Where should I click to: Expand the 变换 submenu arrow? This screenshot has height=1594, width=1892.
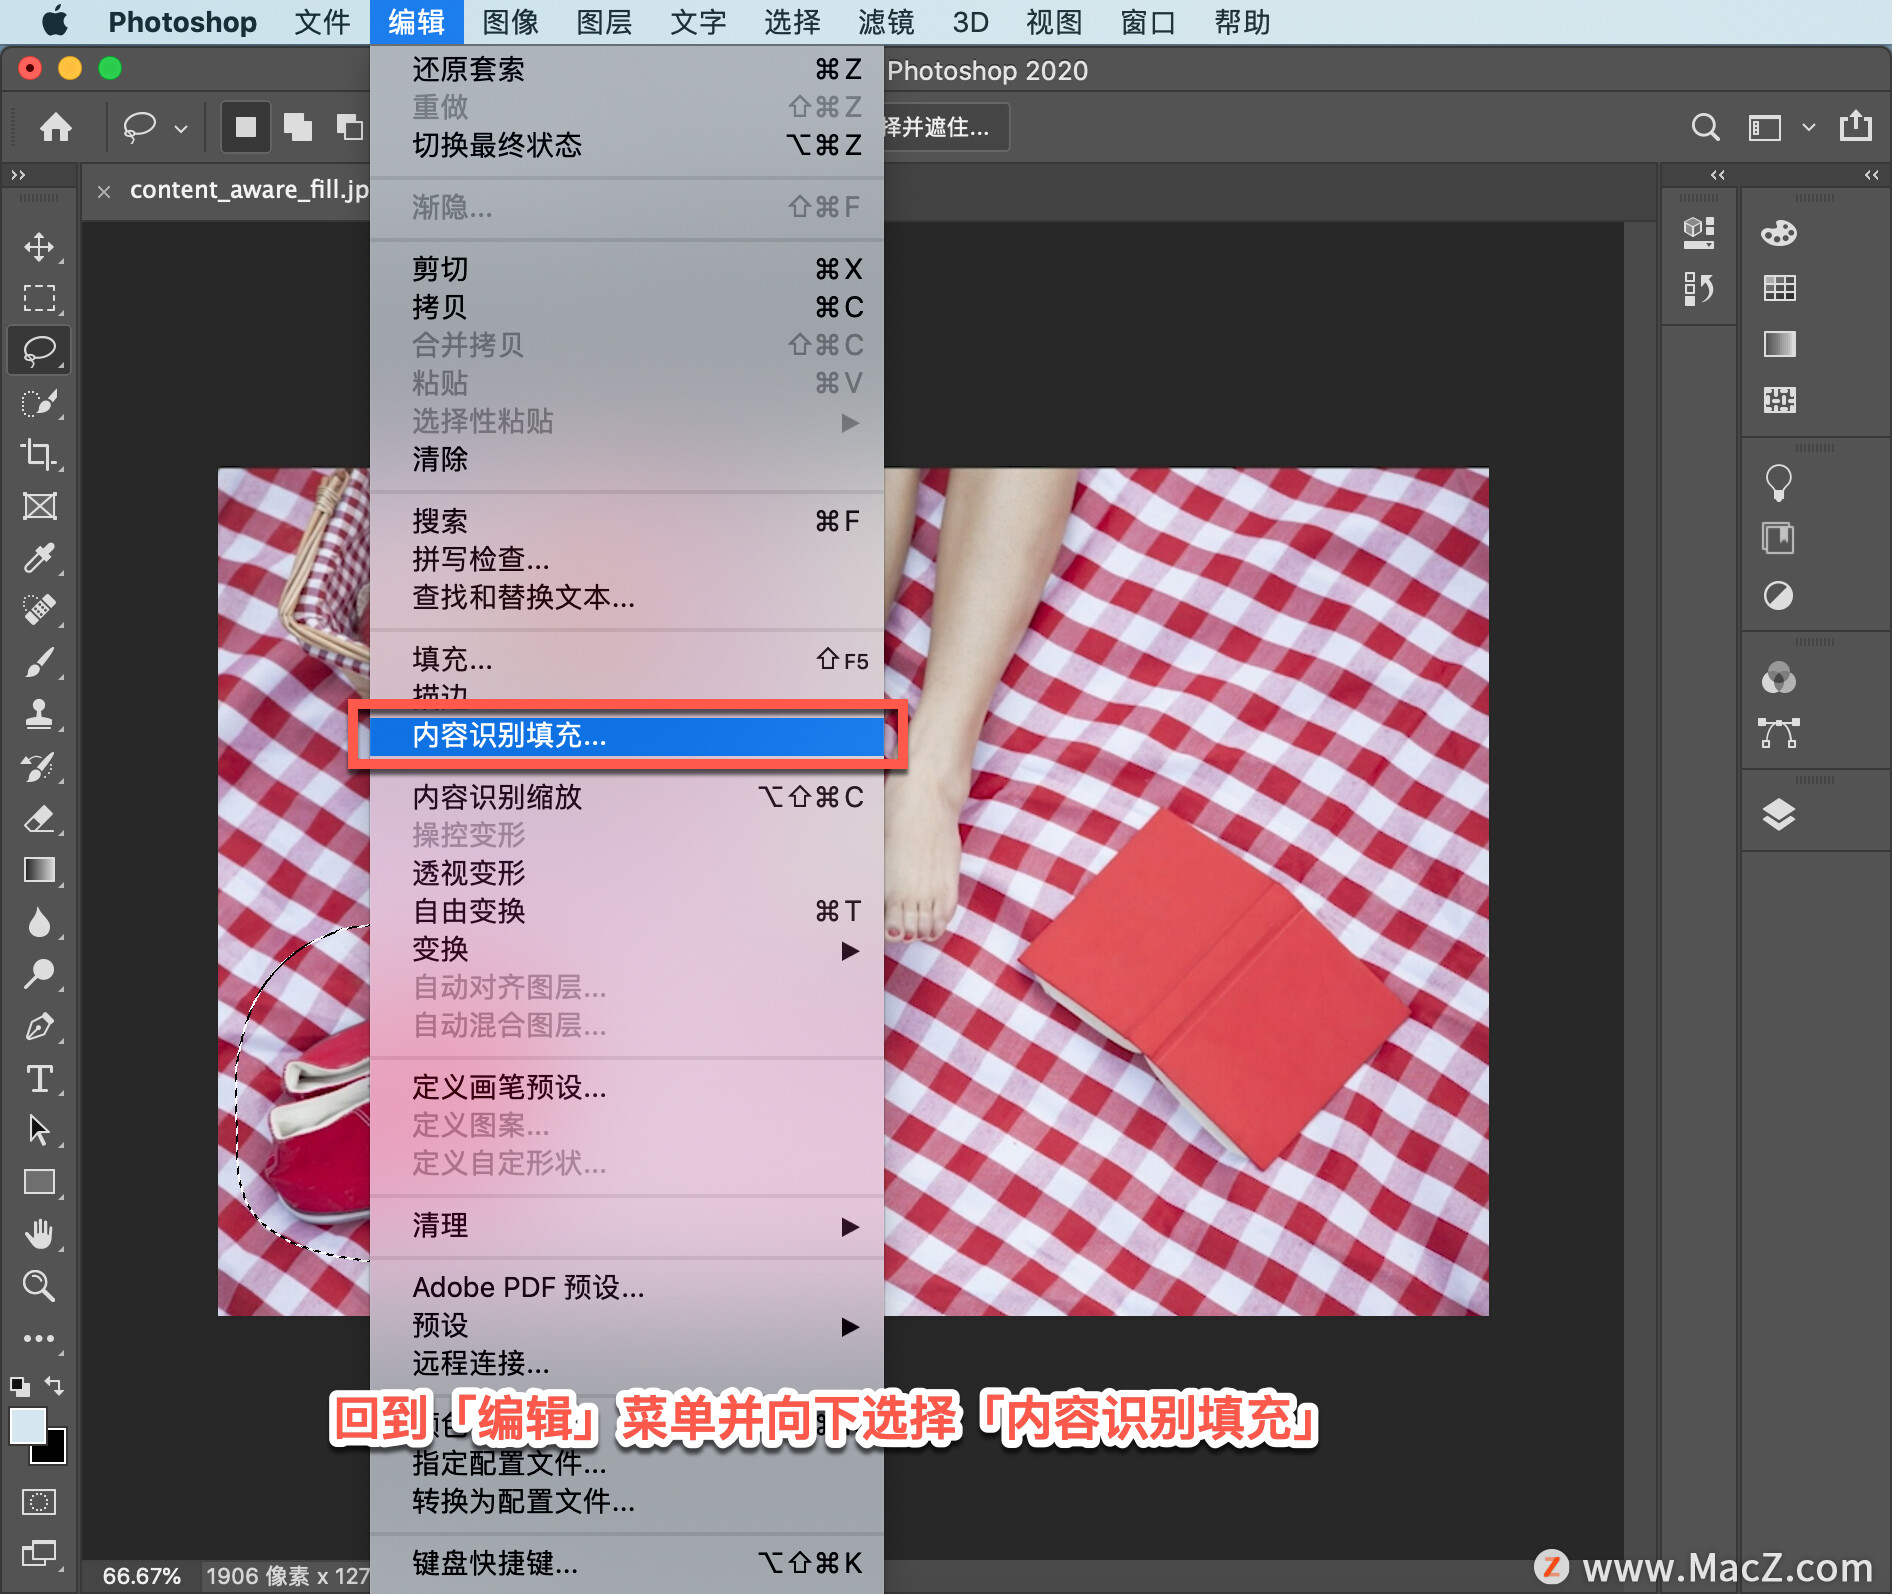coord(850,950)
